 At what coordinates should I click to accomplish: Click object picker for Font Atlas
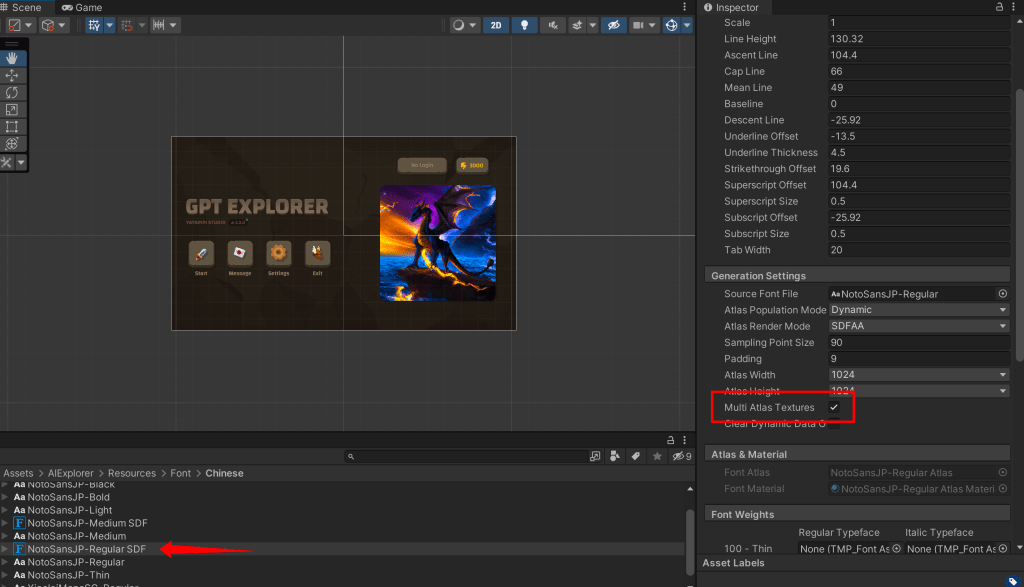point(1002,472)
